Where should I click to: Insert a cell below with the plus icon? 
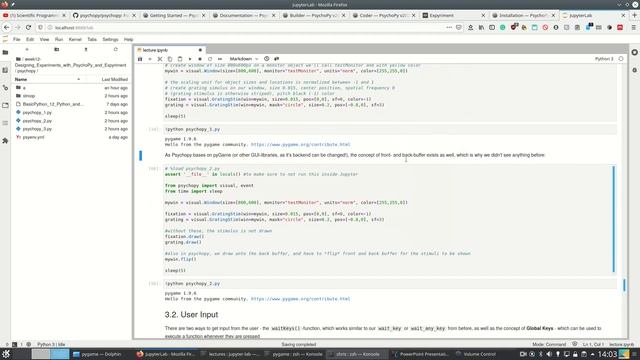[150, 59]
